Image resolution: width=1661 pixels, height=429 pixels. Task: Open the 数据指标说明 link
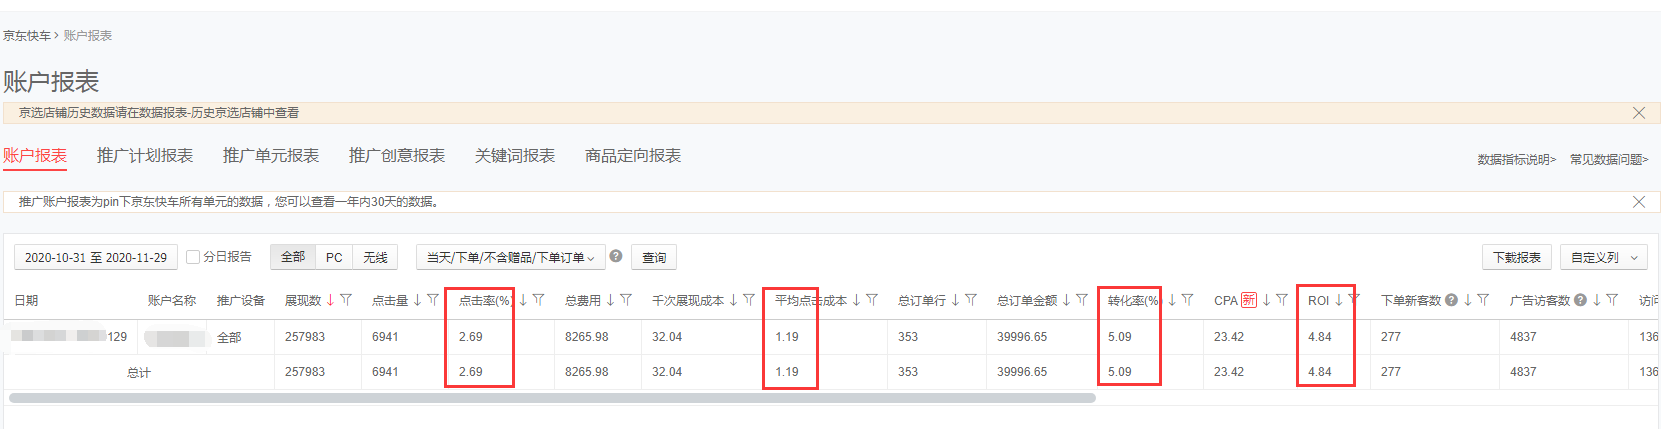click(1517, 159)
